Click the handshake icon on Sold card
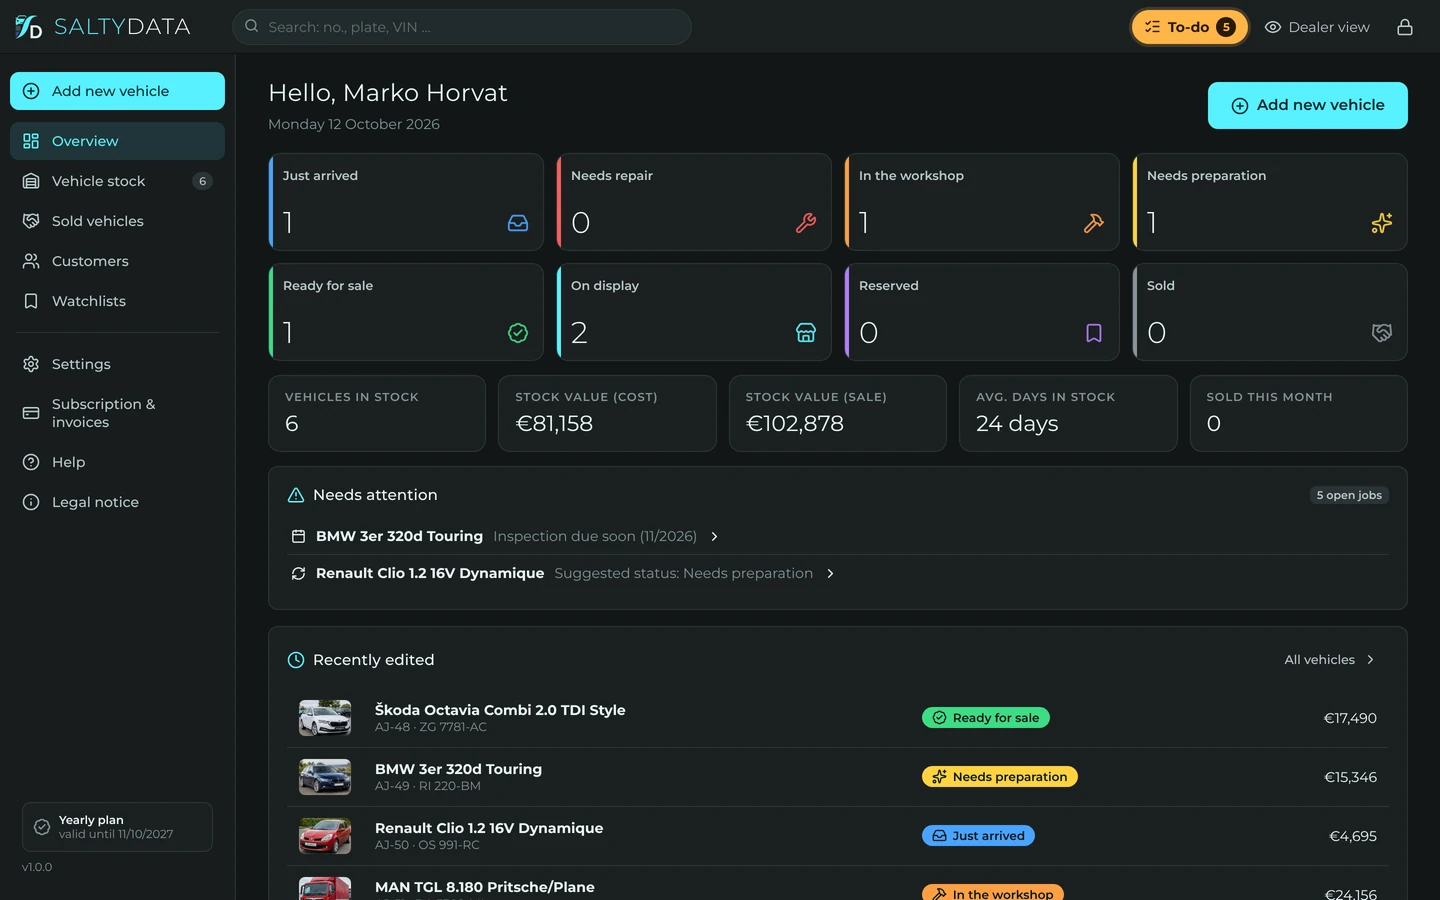This screenshot has height=900, width=1440. pos(1382,333)
